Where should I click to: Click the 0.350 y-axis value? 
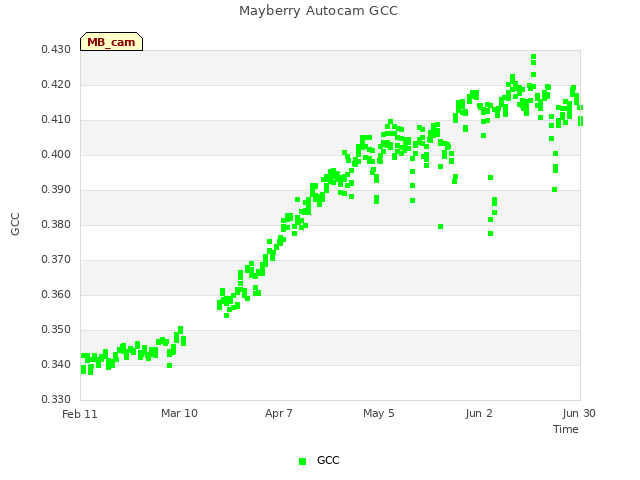pyautogui.click(x=56, y=329)
